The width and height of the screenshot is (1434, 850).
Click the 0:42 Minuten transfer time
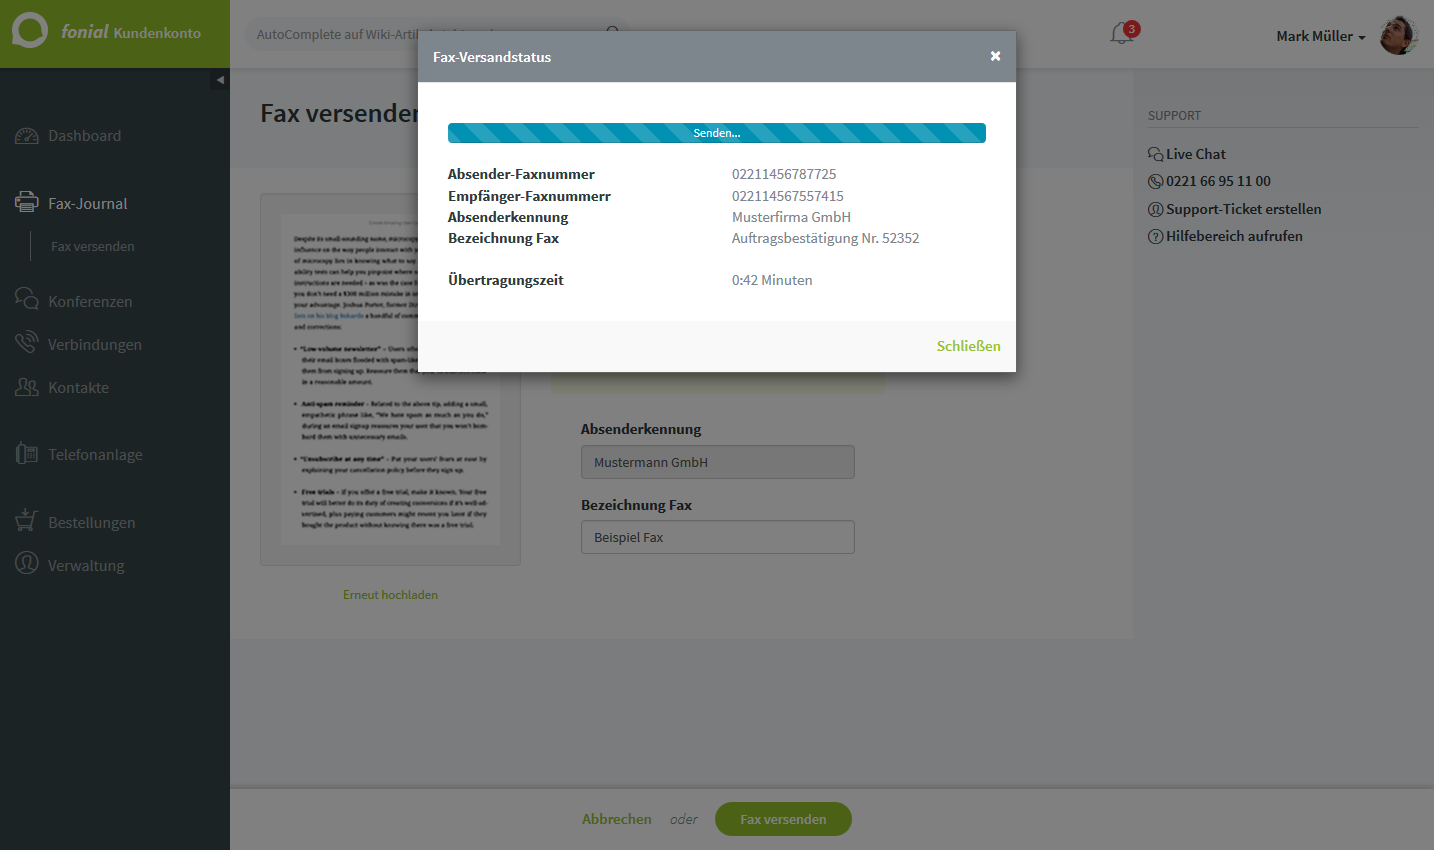772,280
